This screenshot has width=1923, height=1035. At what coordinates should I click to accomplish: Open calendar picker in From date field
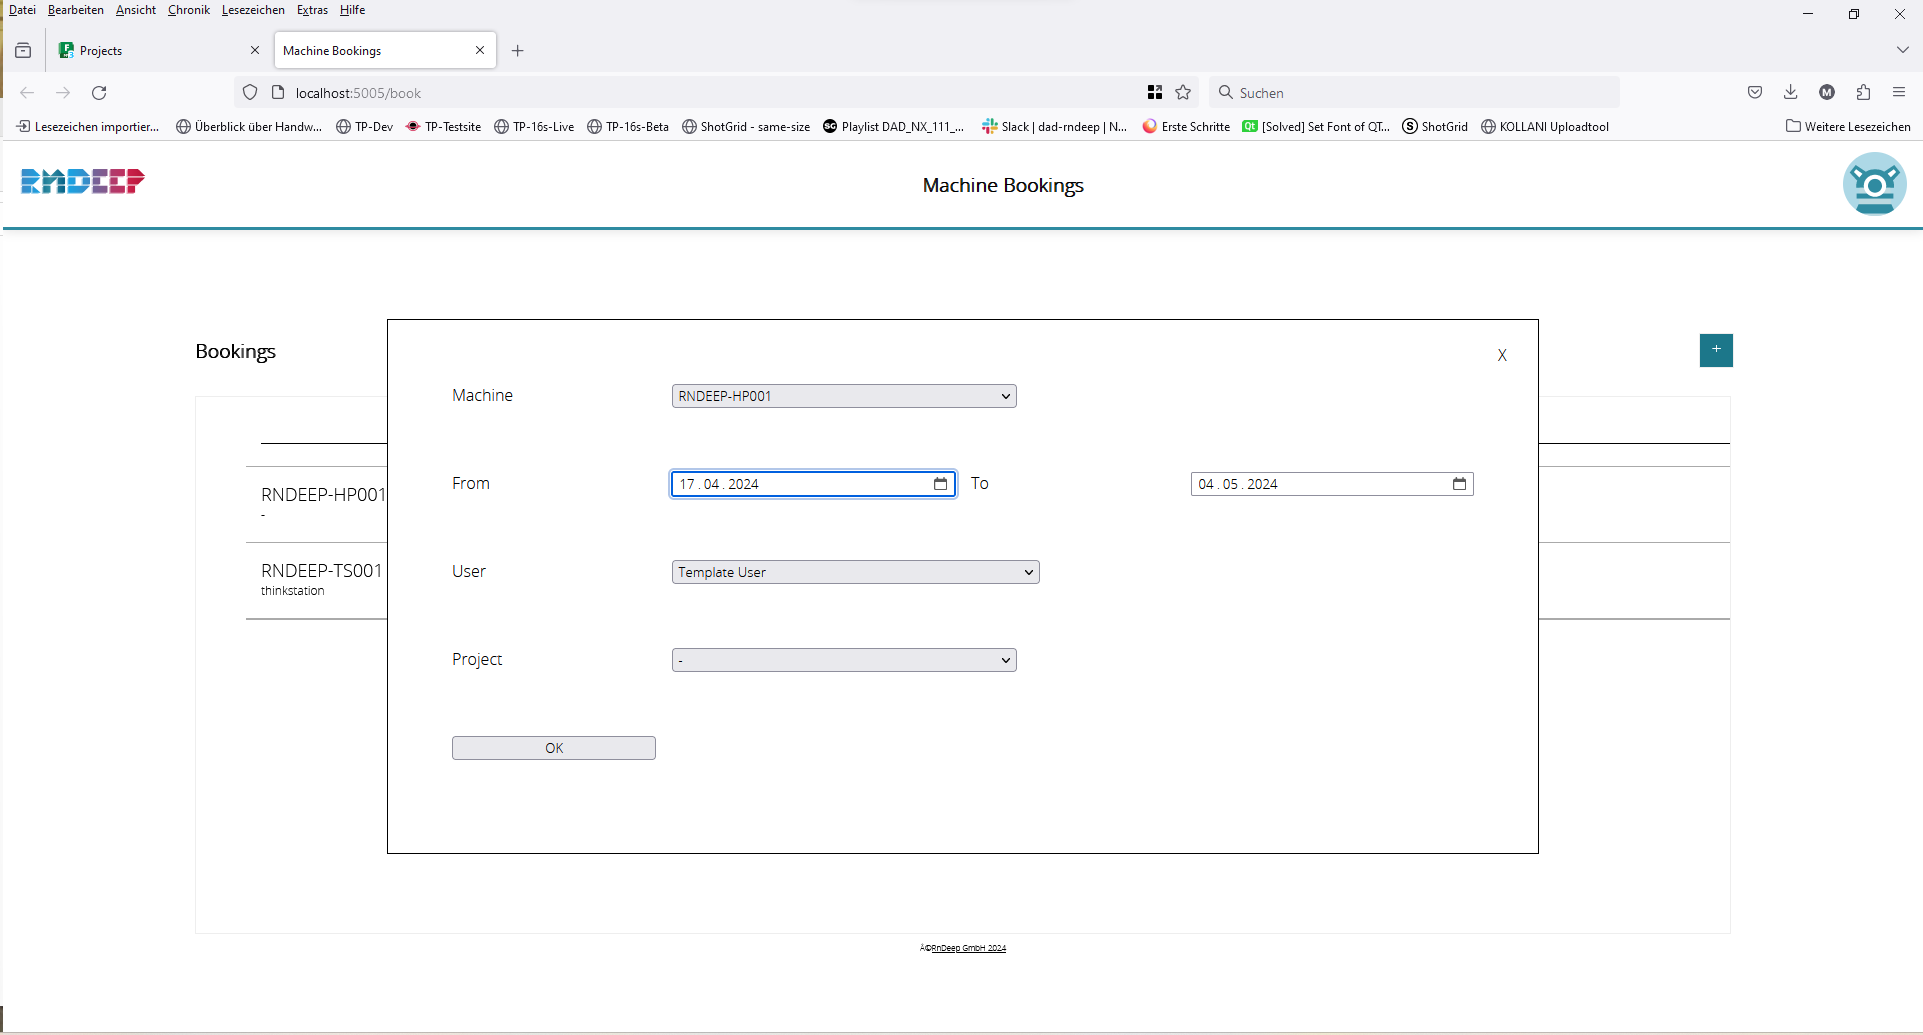click(x=940, y=484)
